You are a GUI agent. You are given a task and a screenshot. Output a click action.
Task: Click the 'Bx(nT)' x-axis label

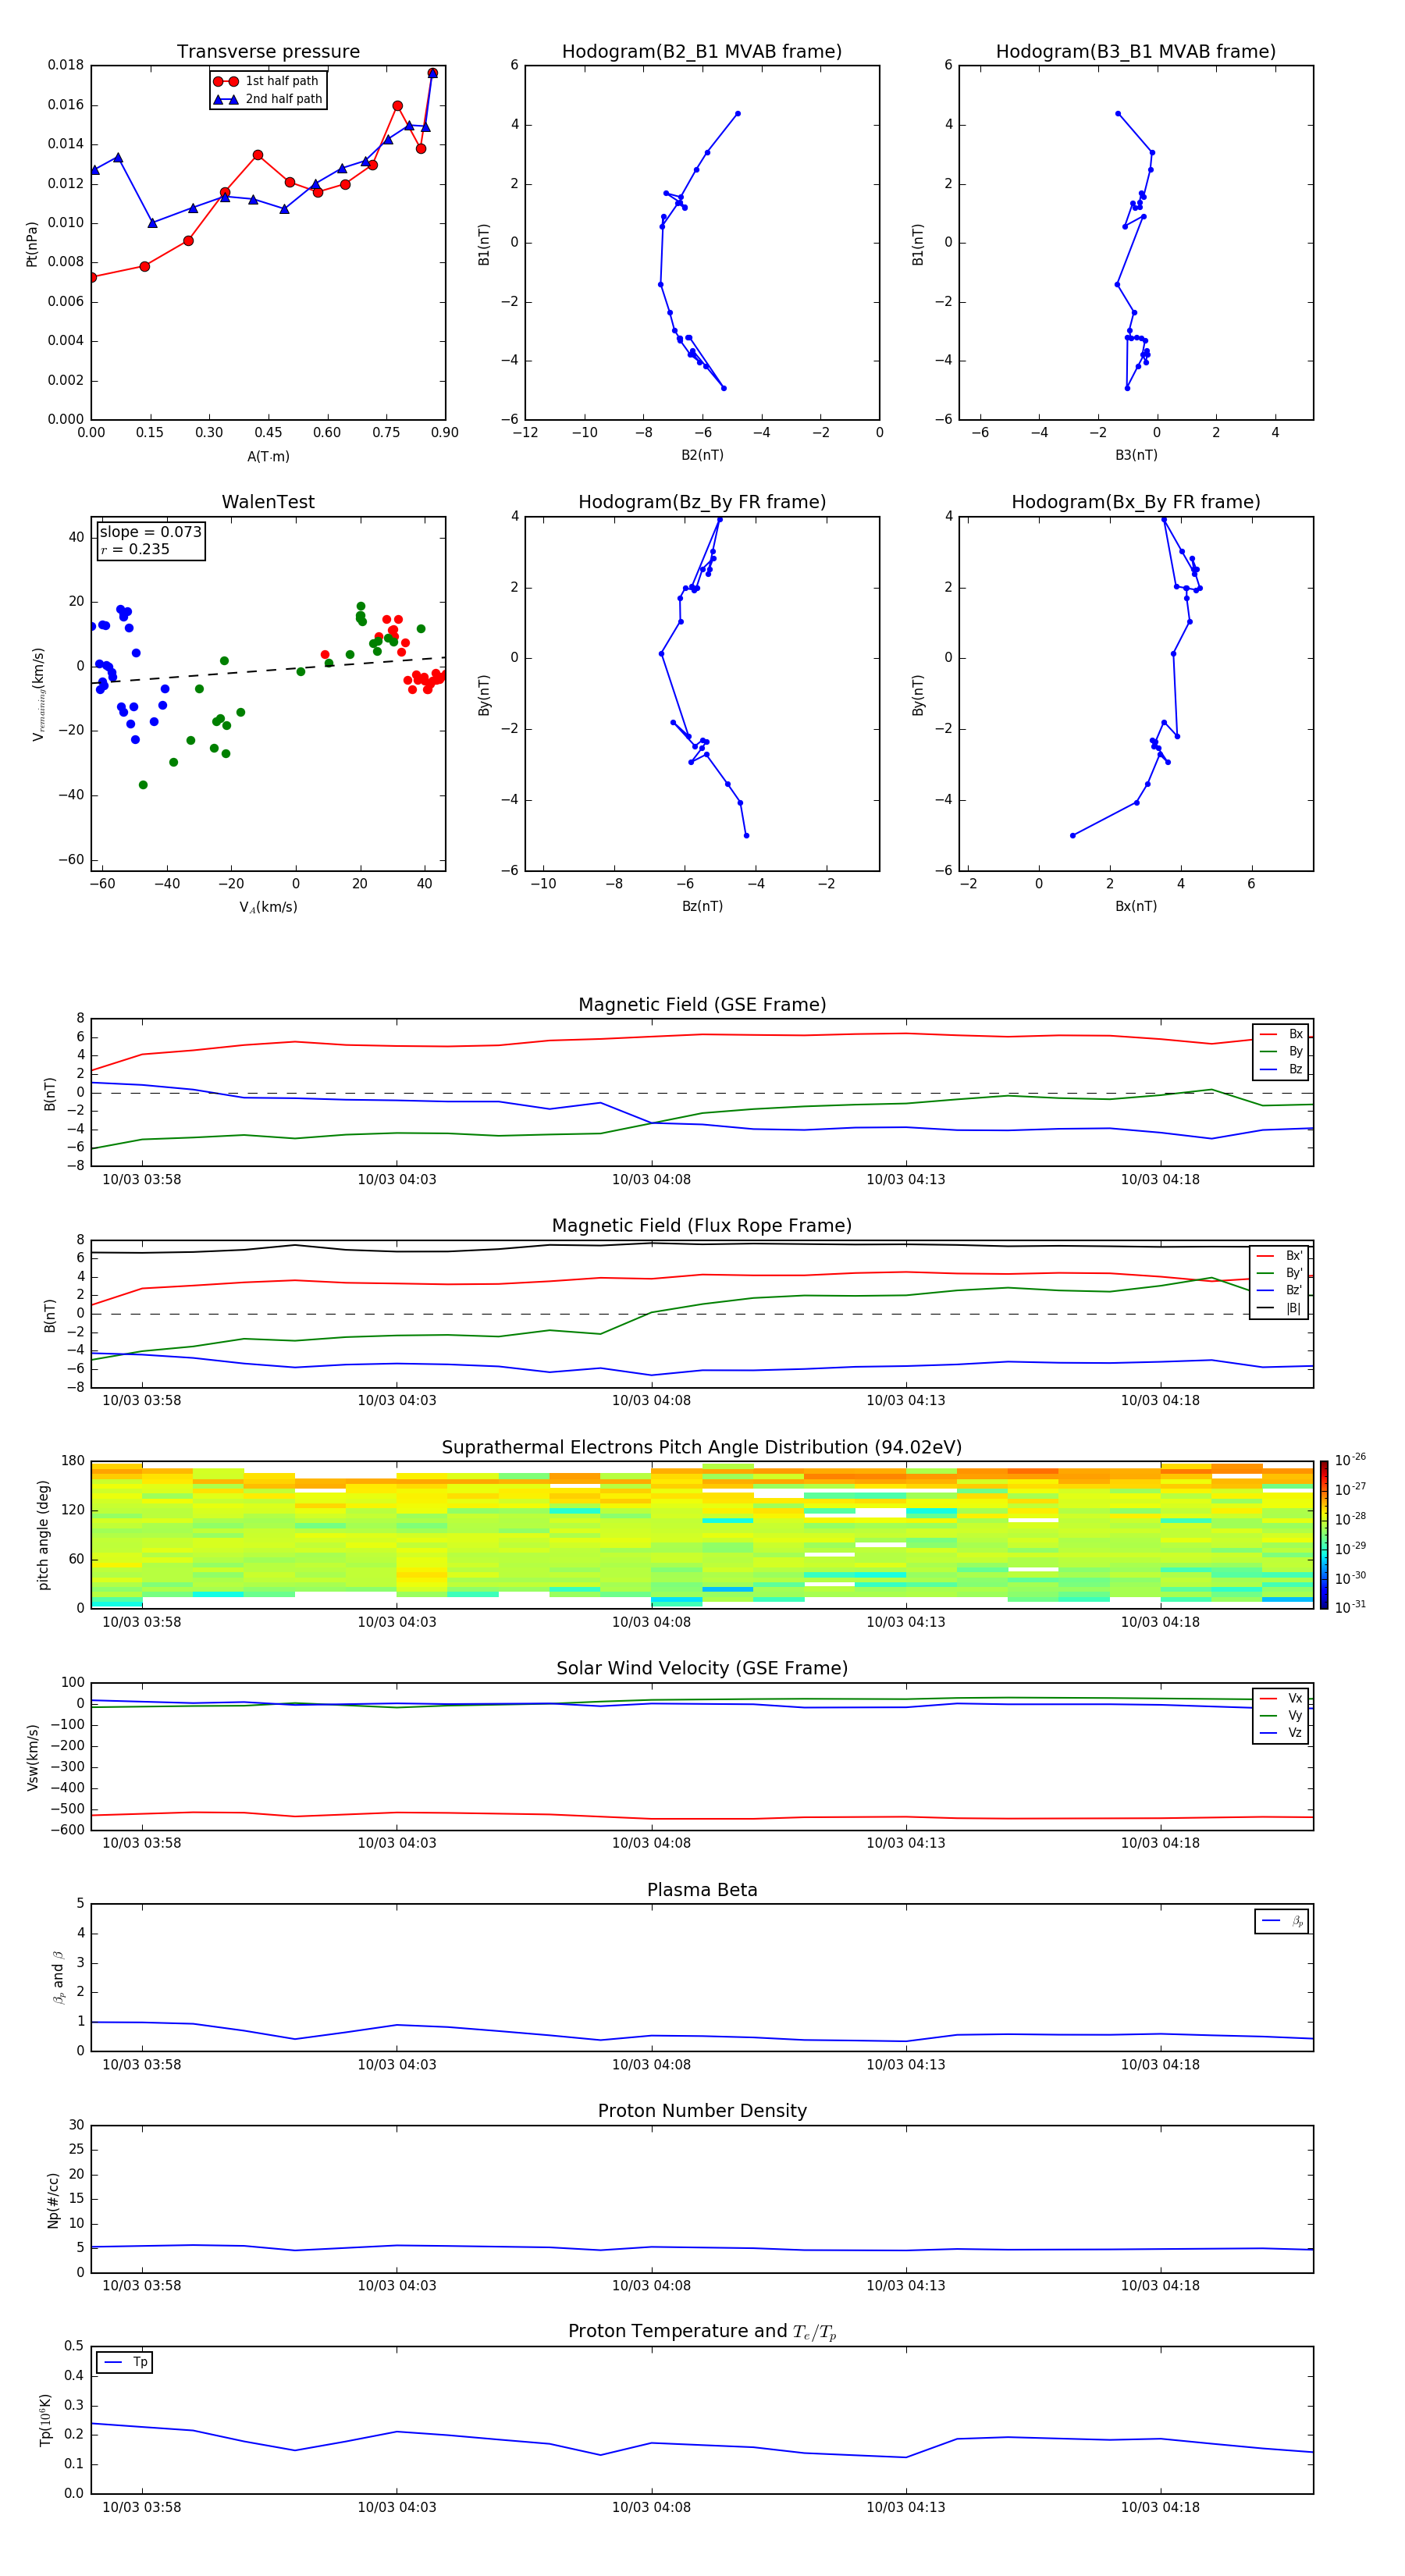[1136, 906]
